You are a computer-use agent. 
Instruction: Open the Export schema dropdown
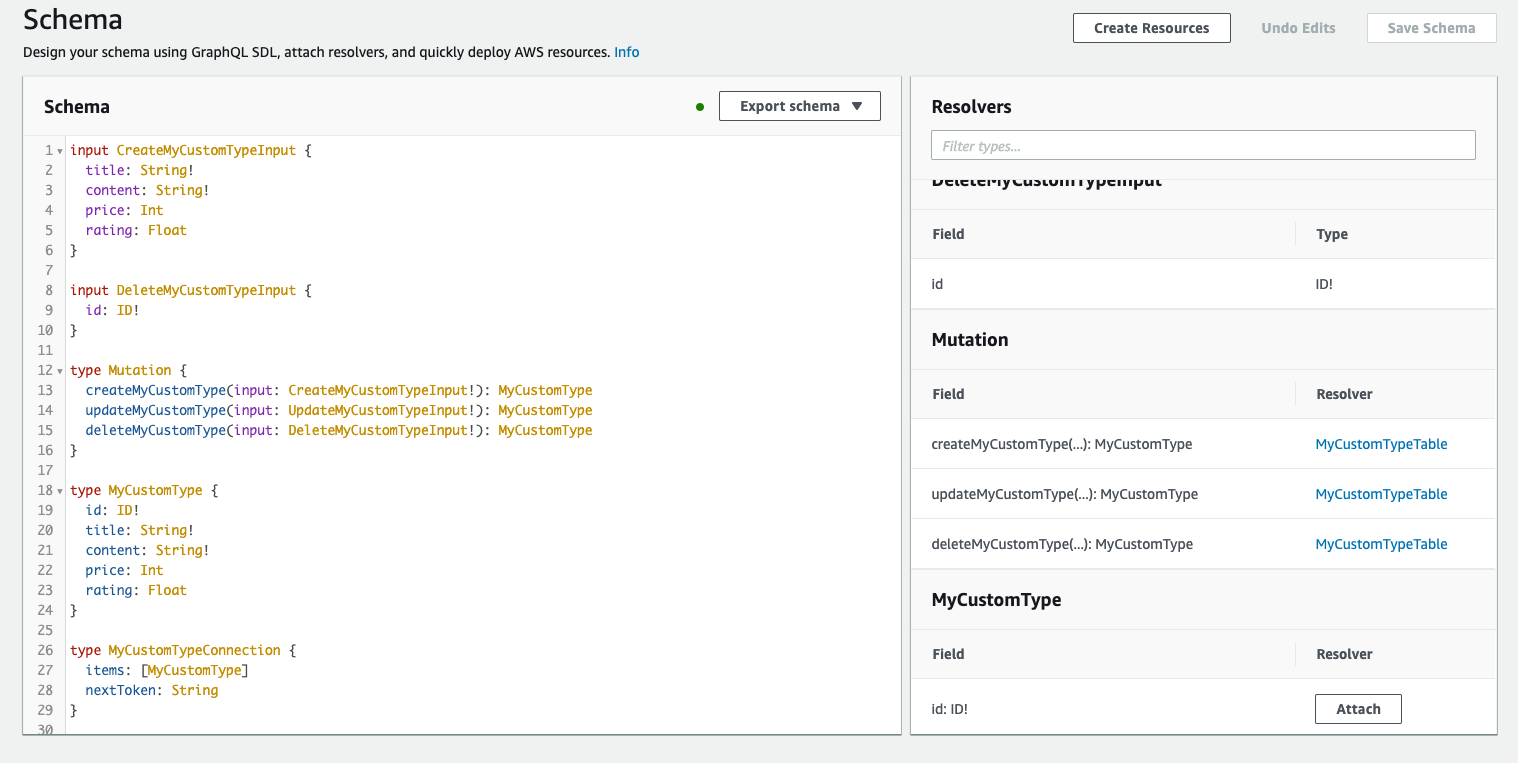800,106
